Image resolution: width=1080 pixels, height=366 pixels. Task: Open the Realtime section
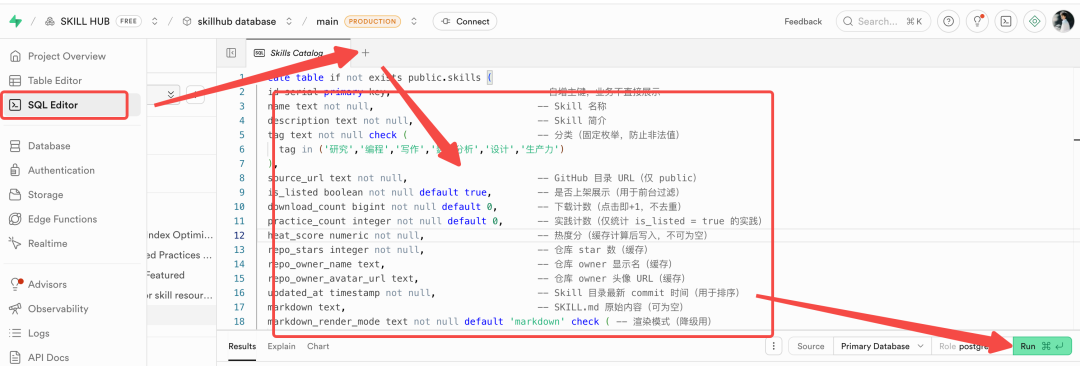(x=48, y=243)
